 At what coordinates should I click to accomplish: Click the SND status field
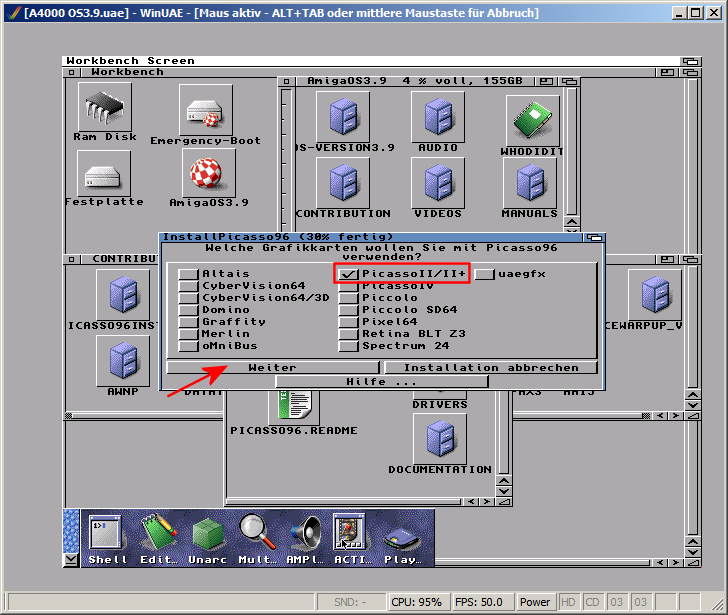coord(351,602)
